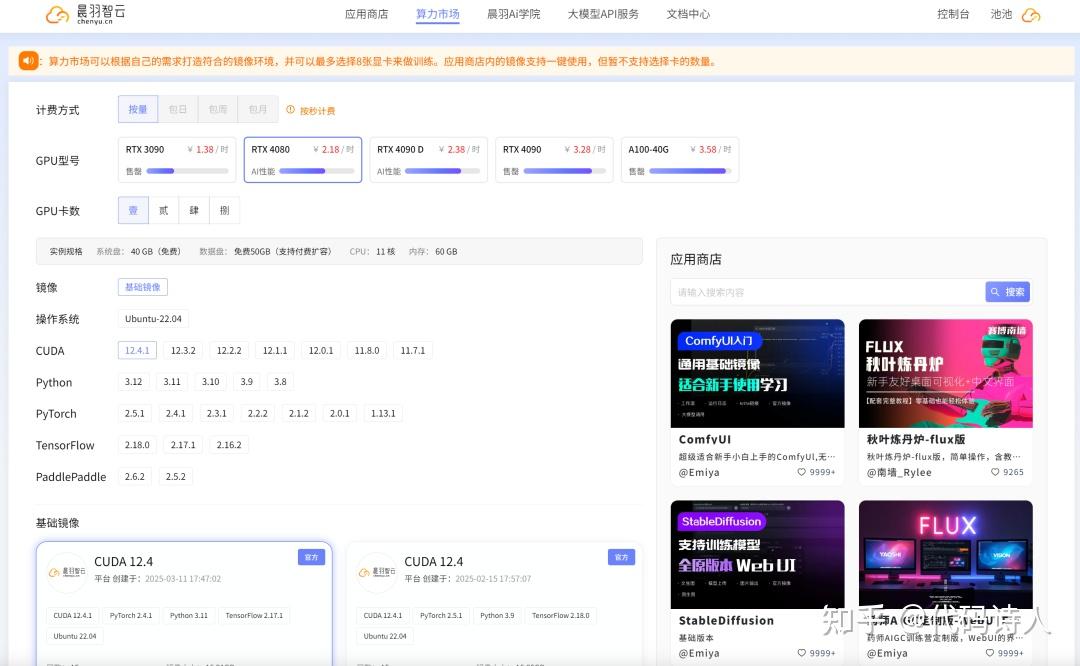The image size is (1080, 666).
Task: Click the heart icon on StableDiffusion card
Action: click(802, 653)
